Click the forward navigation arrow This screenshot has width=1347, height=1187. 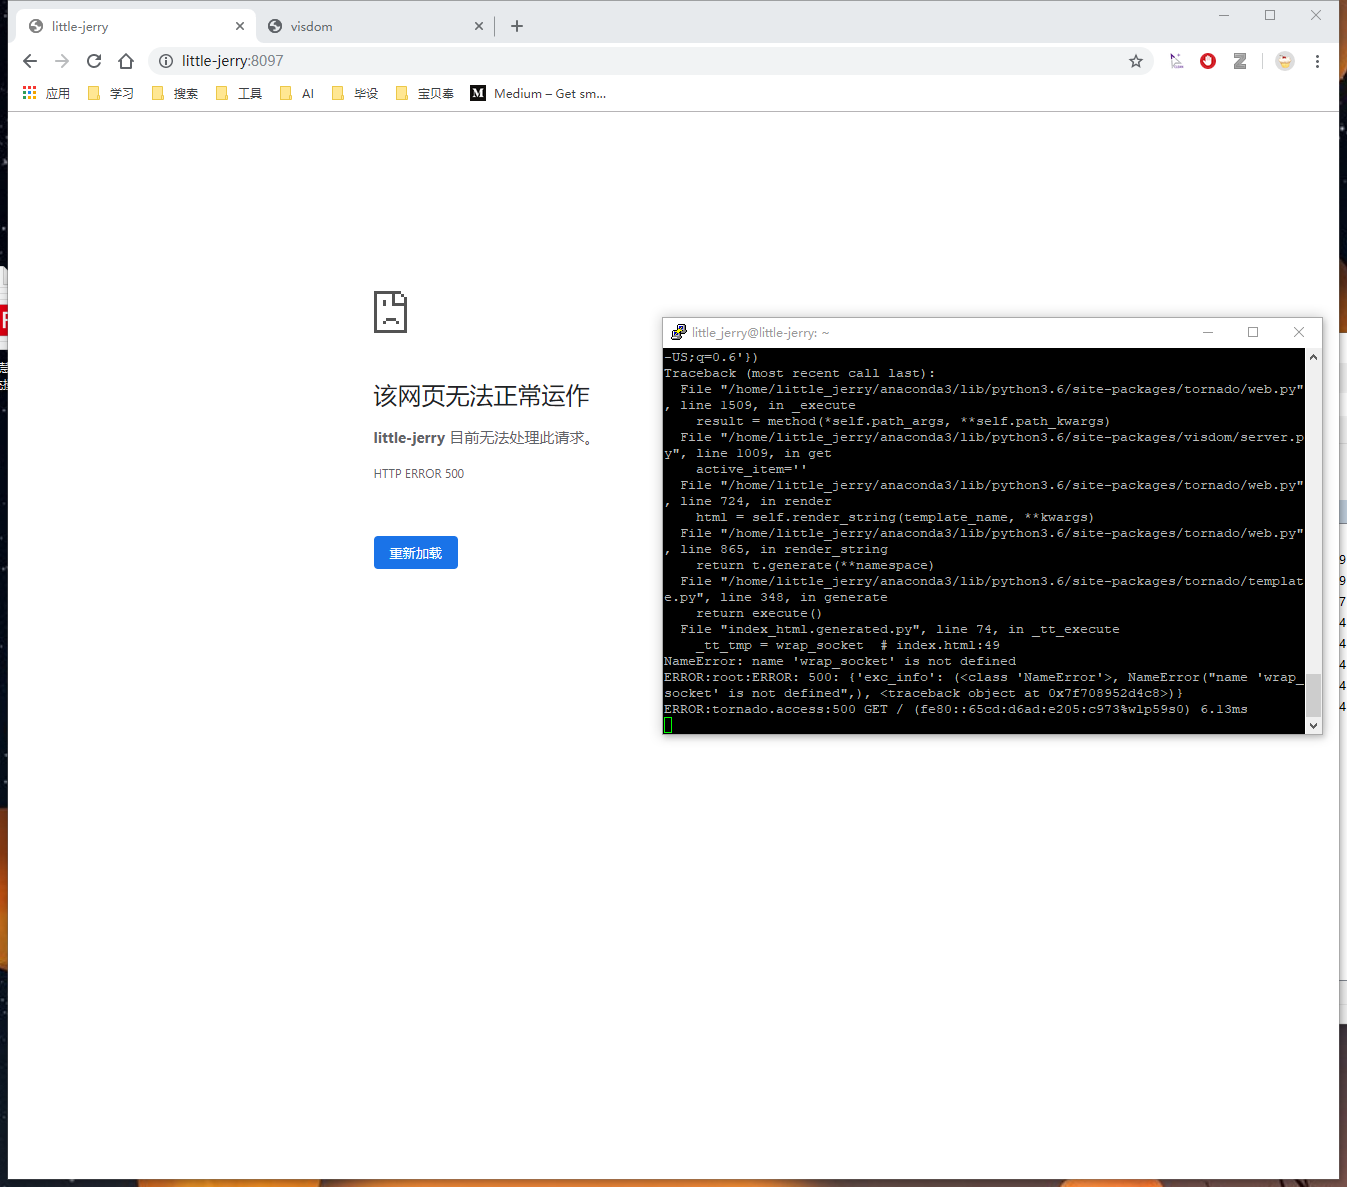[x=61, y=60]
